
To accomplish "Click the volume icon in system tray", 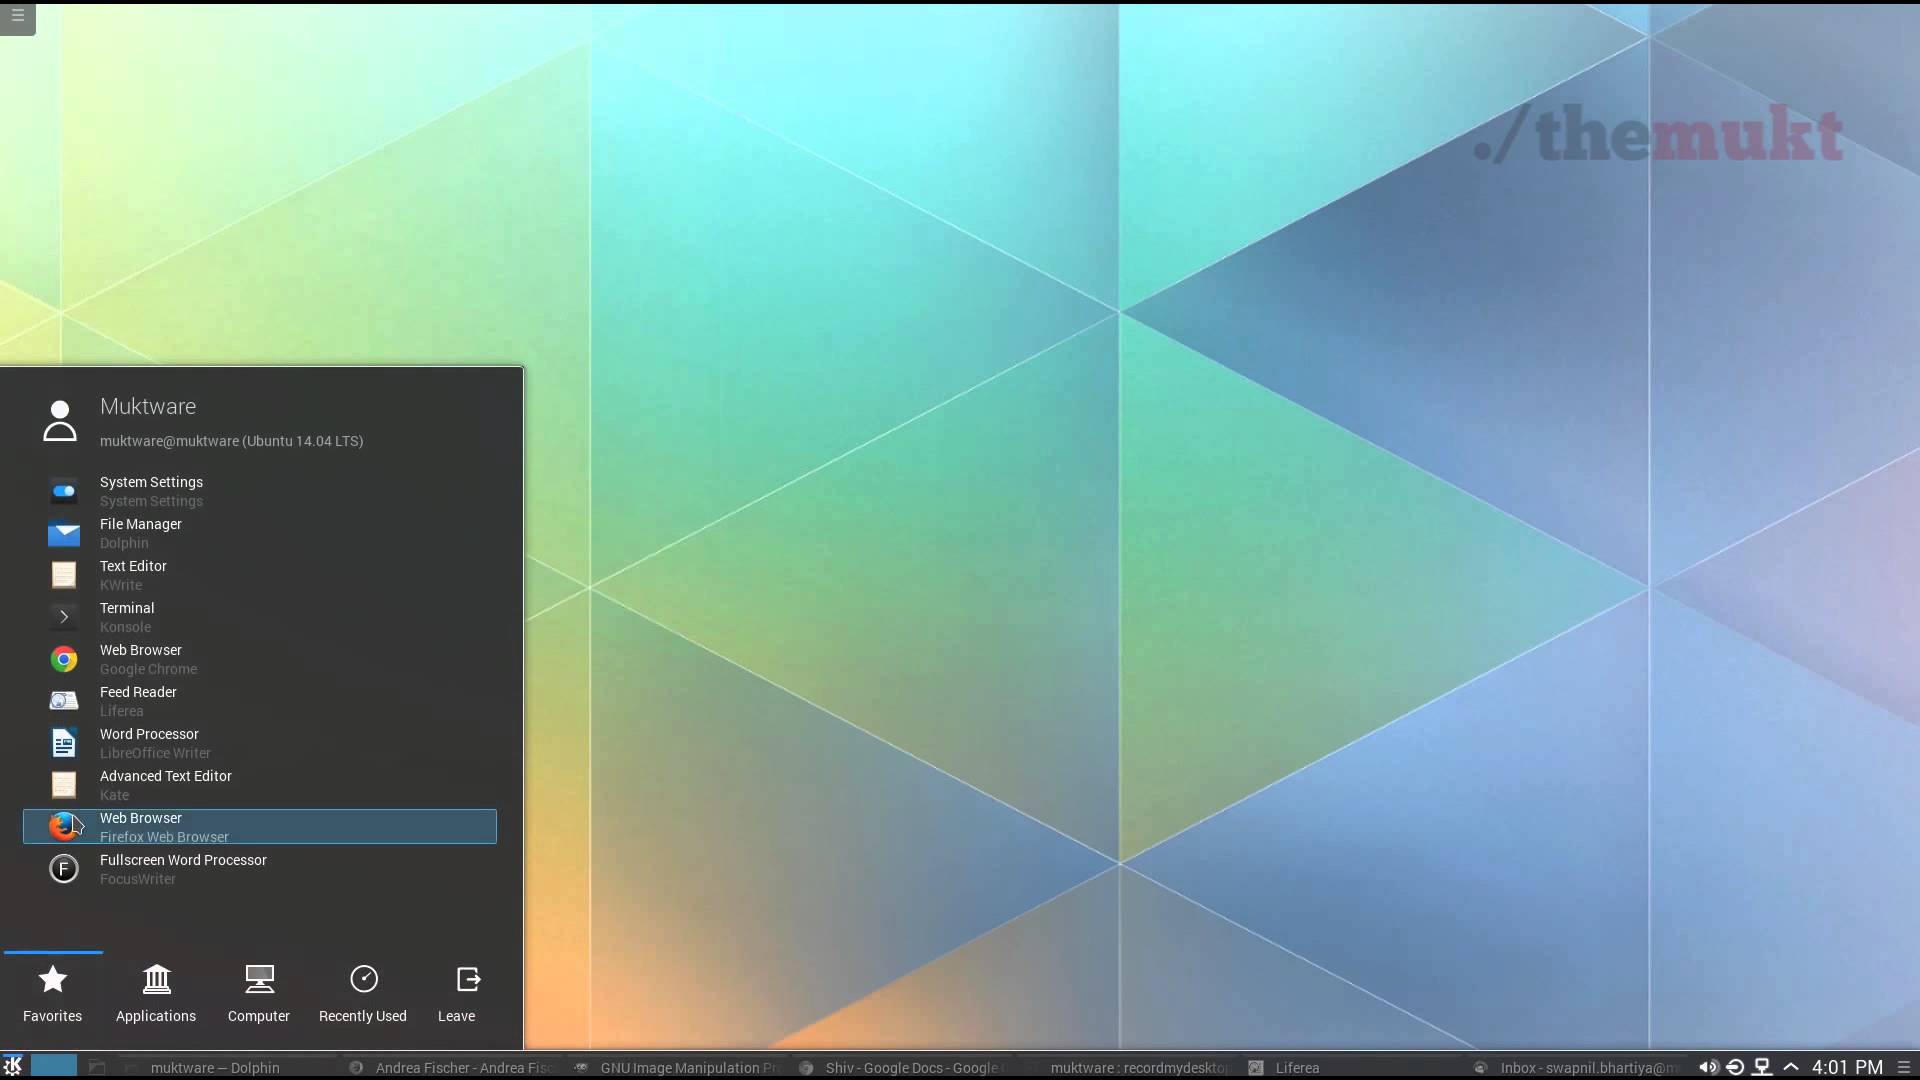I will 1708,1067.
